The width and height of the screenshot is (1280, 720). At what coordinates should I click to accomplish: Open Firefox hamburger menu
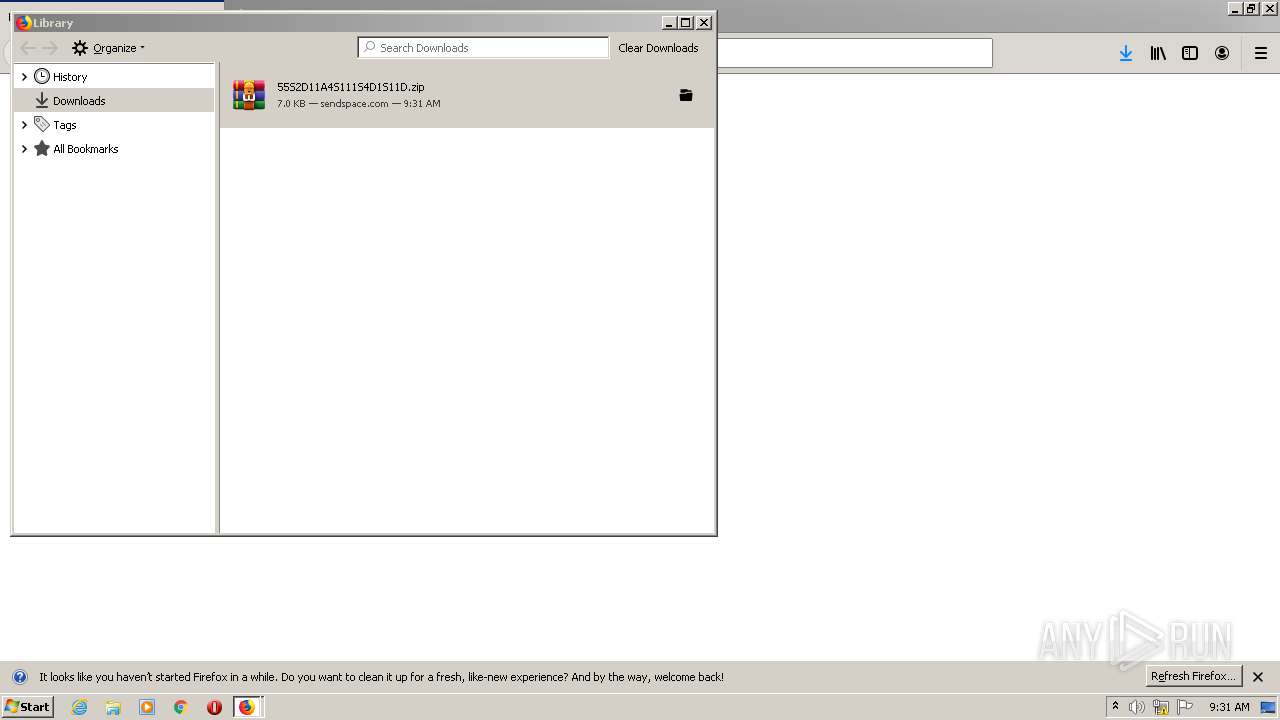point(1261,53)
